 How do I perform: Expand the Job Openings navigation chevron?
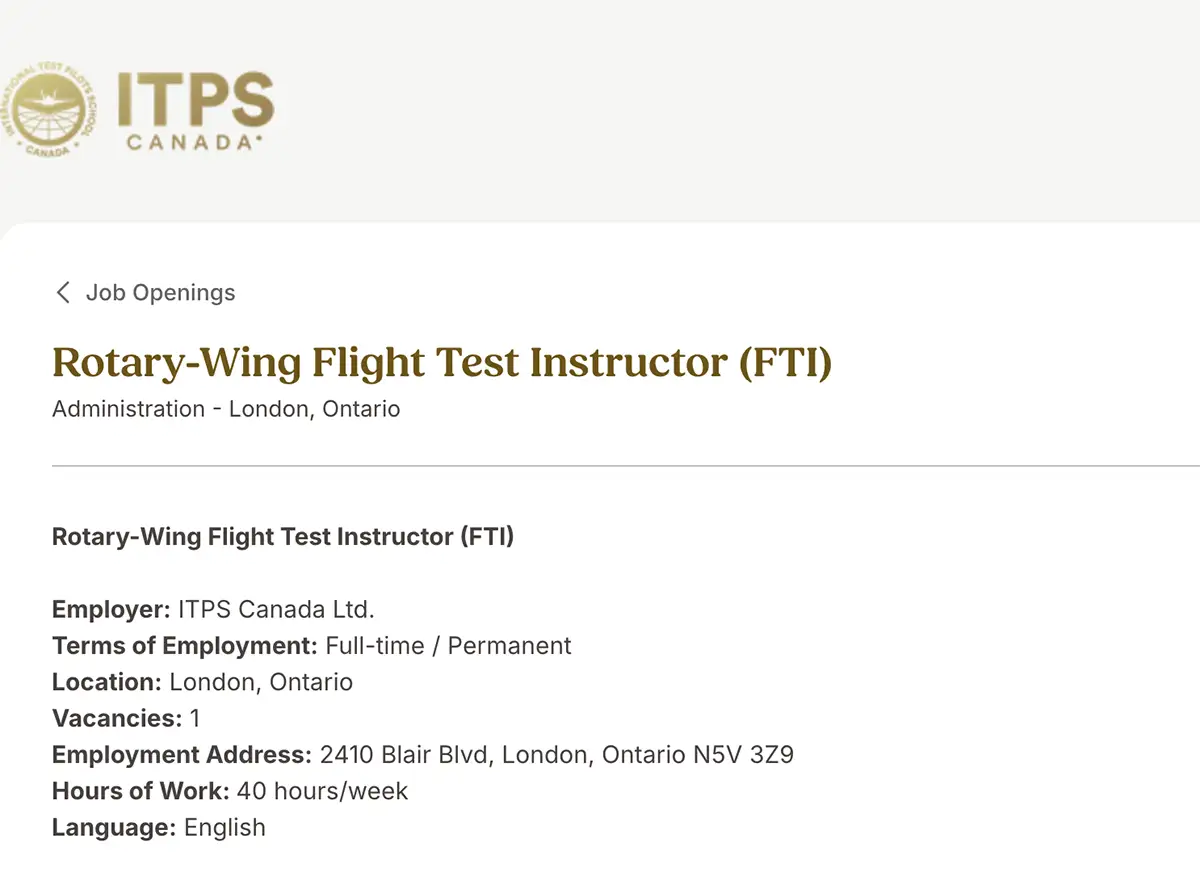point(62,292)
